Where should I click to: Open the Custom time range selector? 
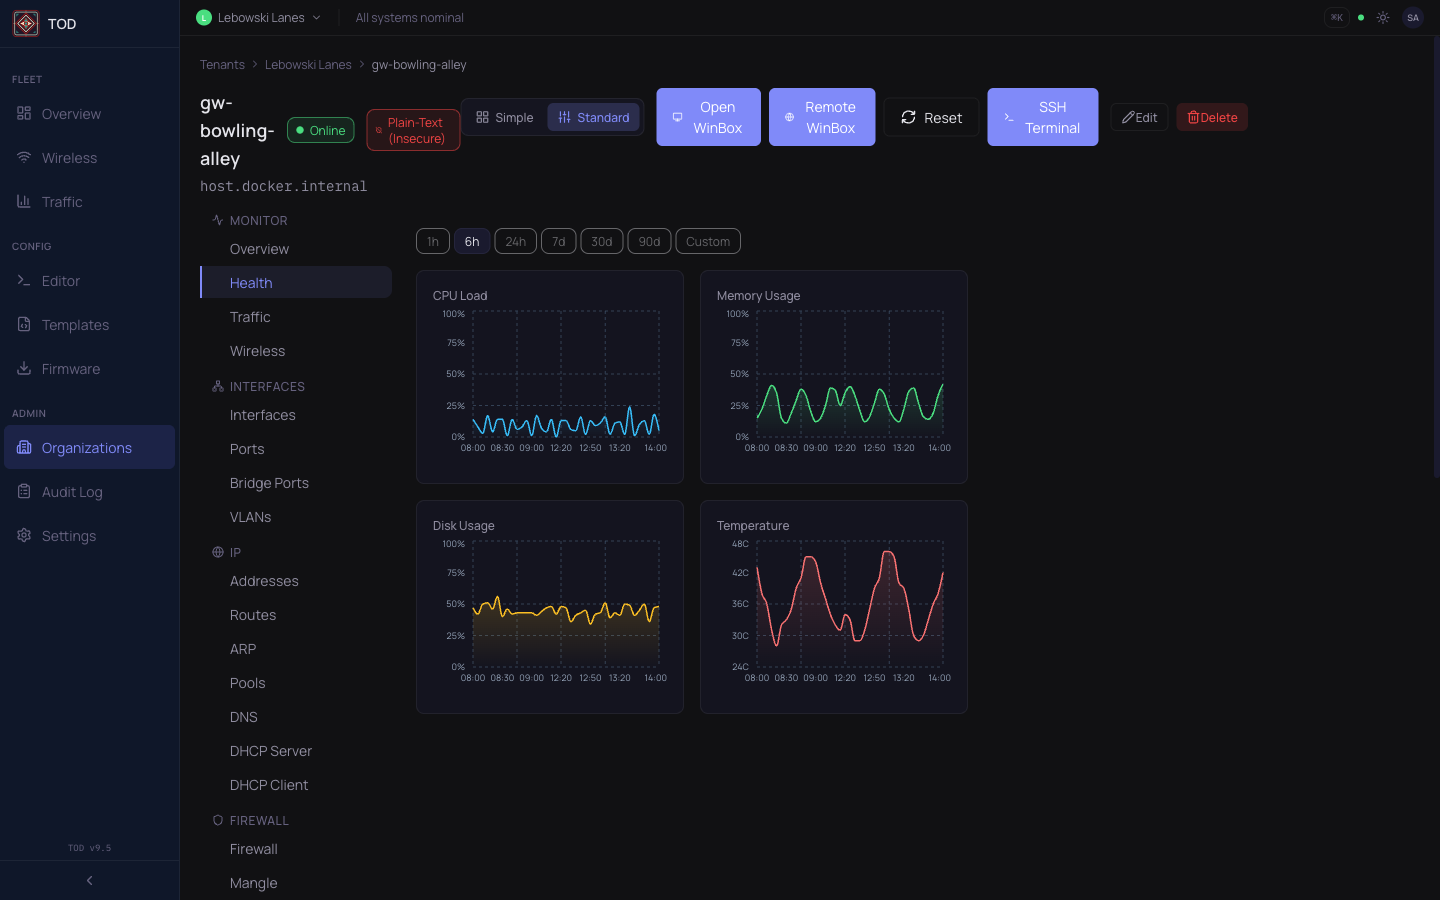pos(707,241)
